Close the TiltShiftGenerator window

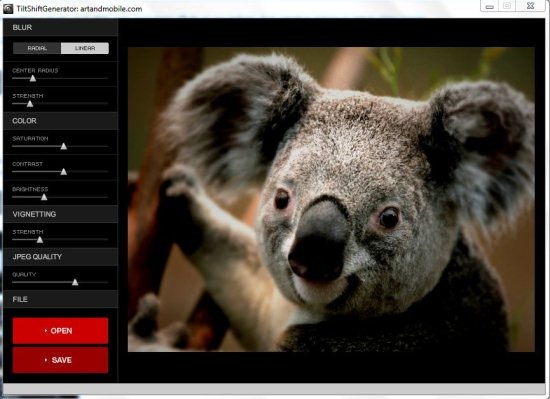(530, 6)
